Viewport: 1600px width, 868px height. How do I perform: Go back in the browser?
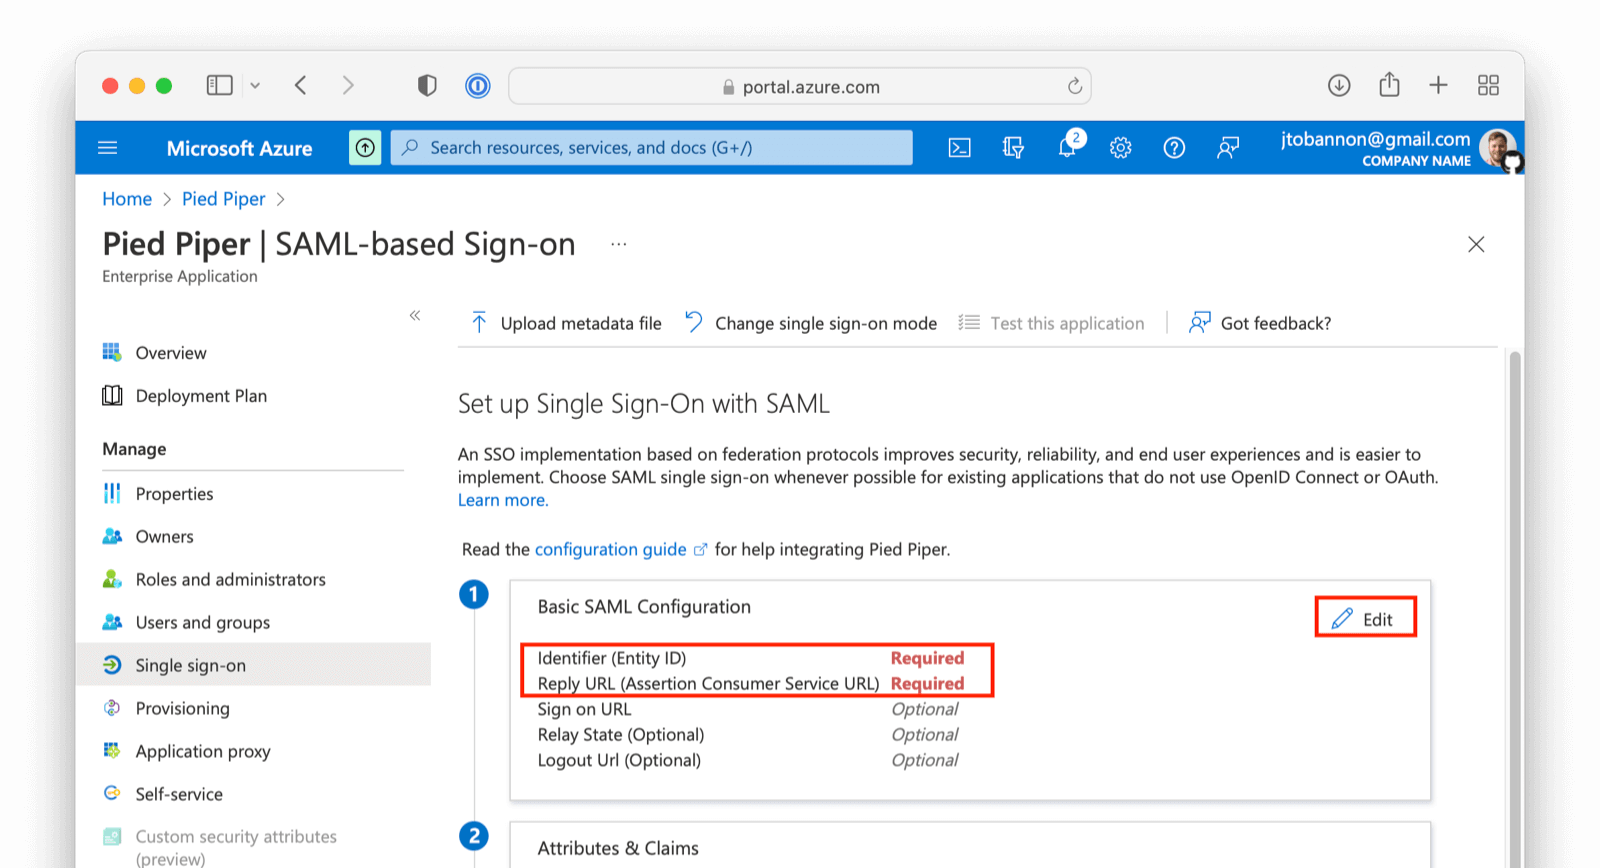(x=301, y=86)
